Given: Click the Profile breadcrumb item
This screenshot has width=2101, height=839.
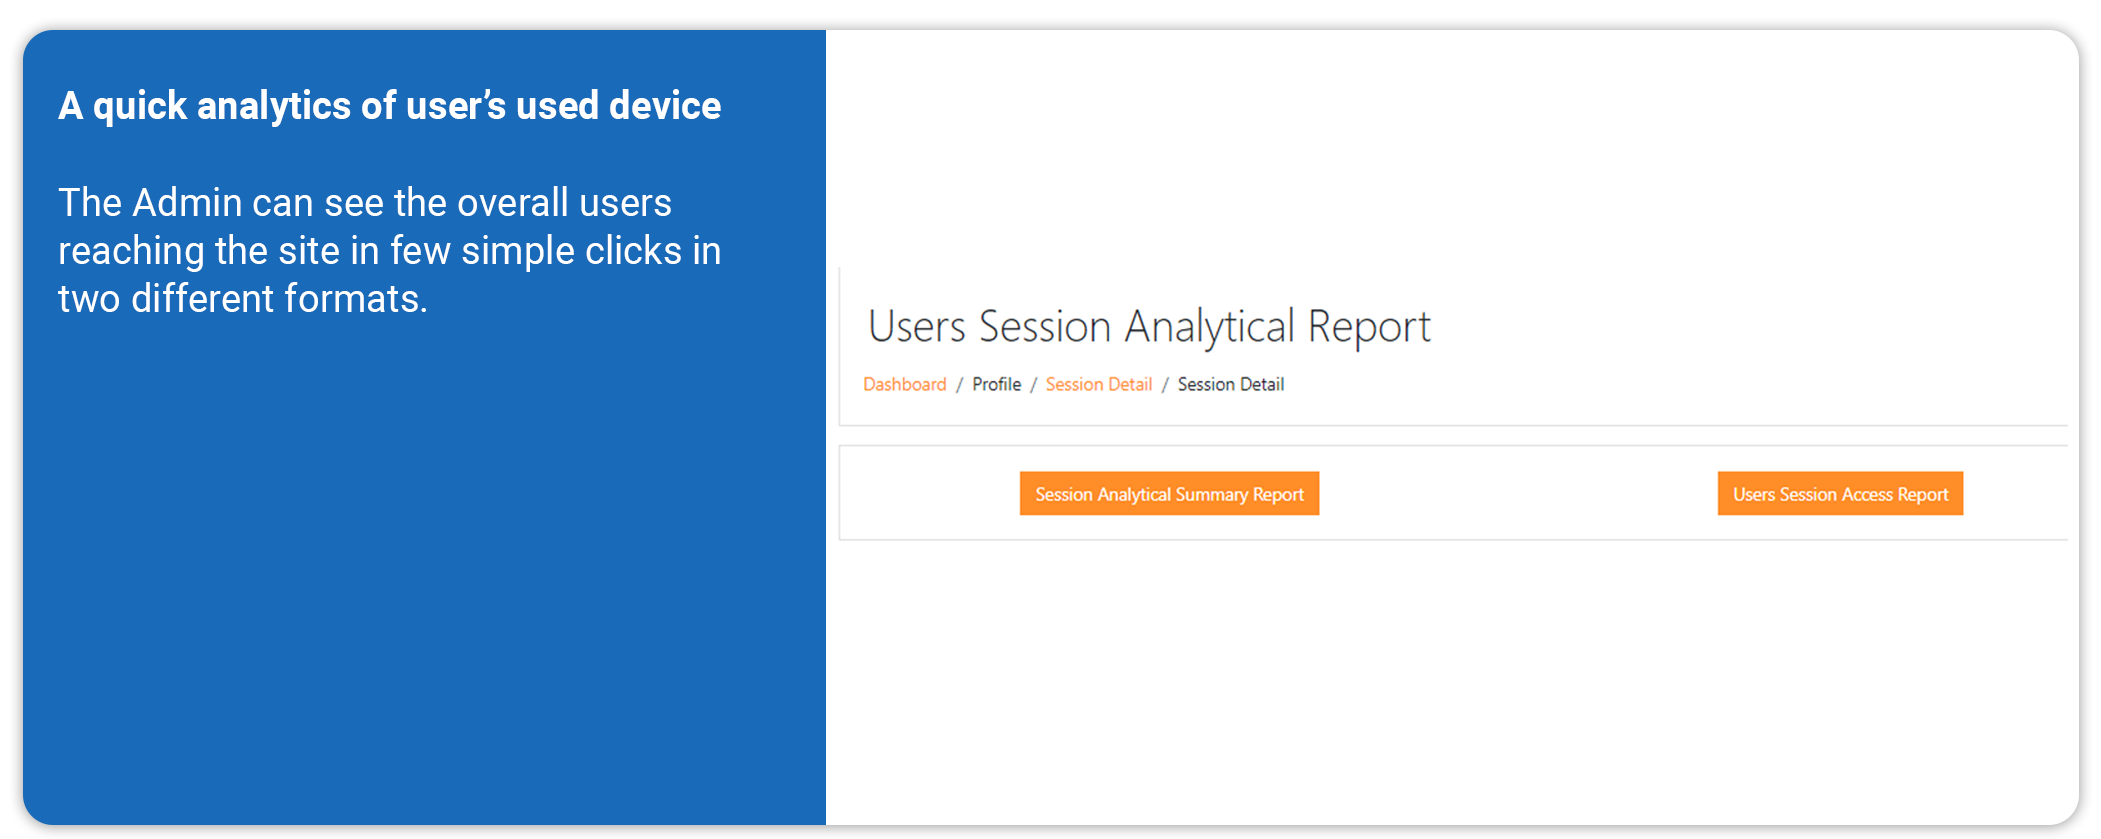Looking at the screenshot, I should pos(996,385).
